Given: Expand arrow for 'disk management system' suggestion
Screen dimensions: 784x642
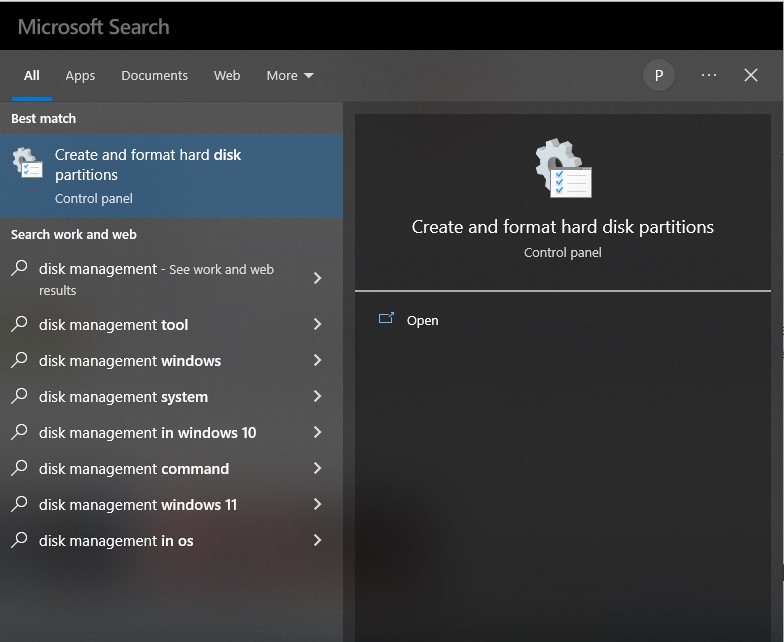Looking at the screenshot, I should tap(317, 397).
